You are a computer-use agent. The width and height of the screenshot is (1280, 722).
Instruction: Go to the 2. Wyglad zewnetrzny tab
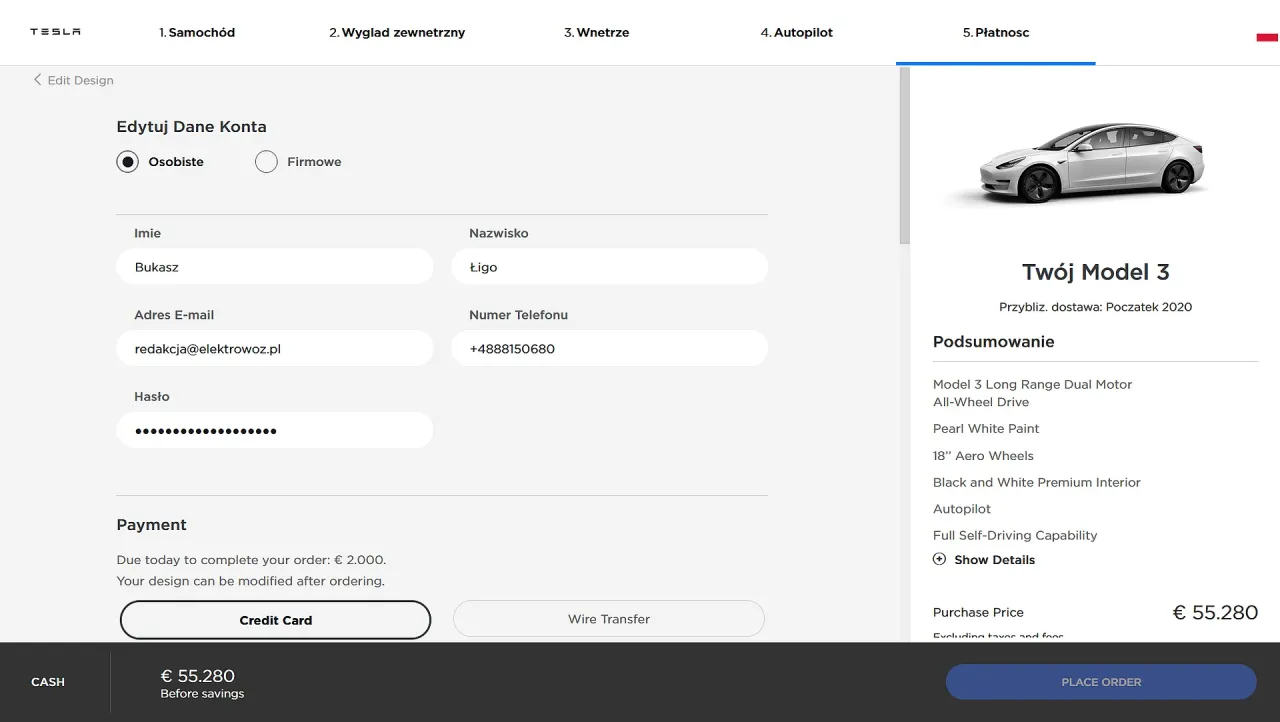pyautogui.click(x=397, y=33)
